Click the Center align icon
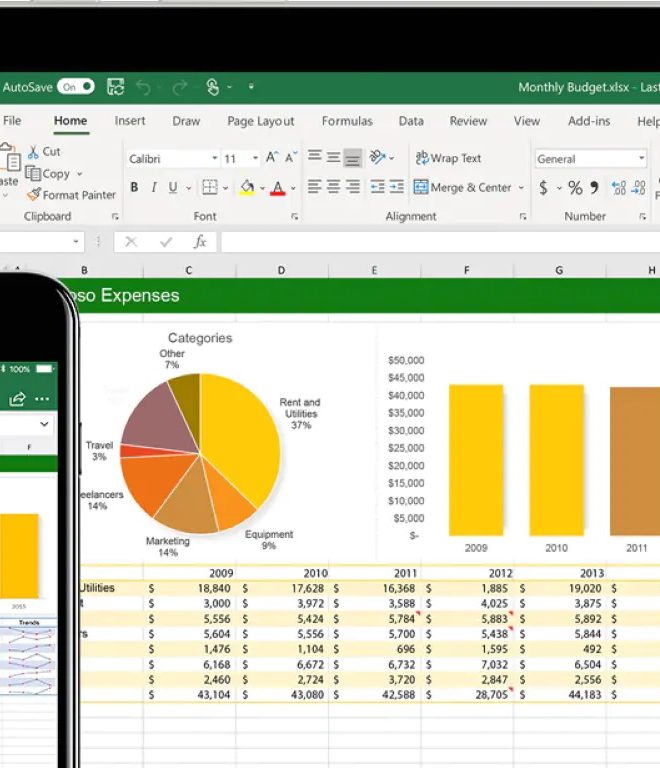 (333, 187)
